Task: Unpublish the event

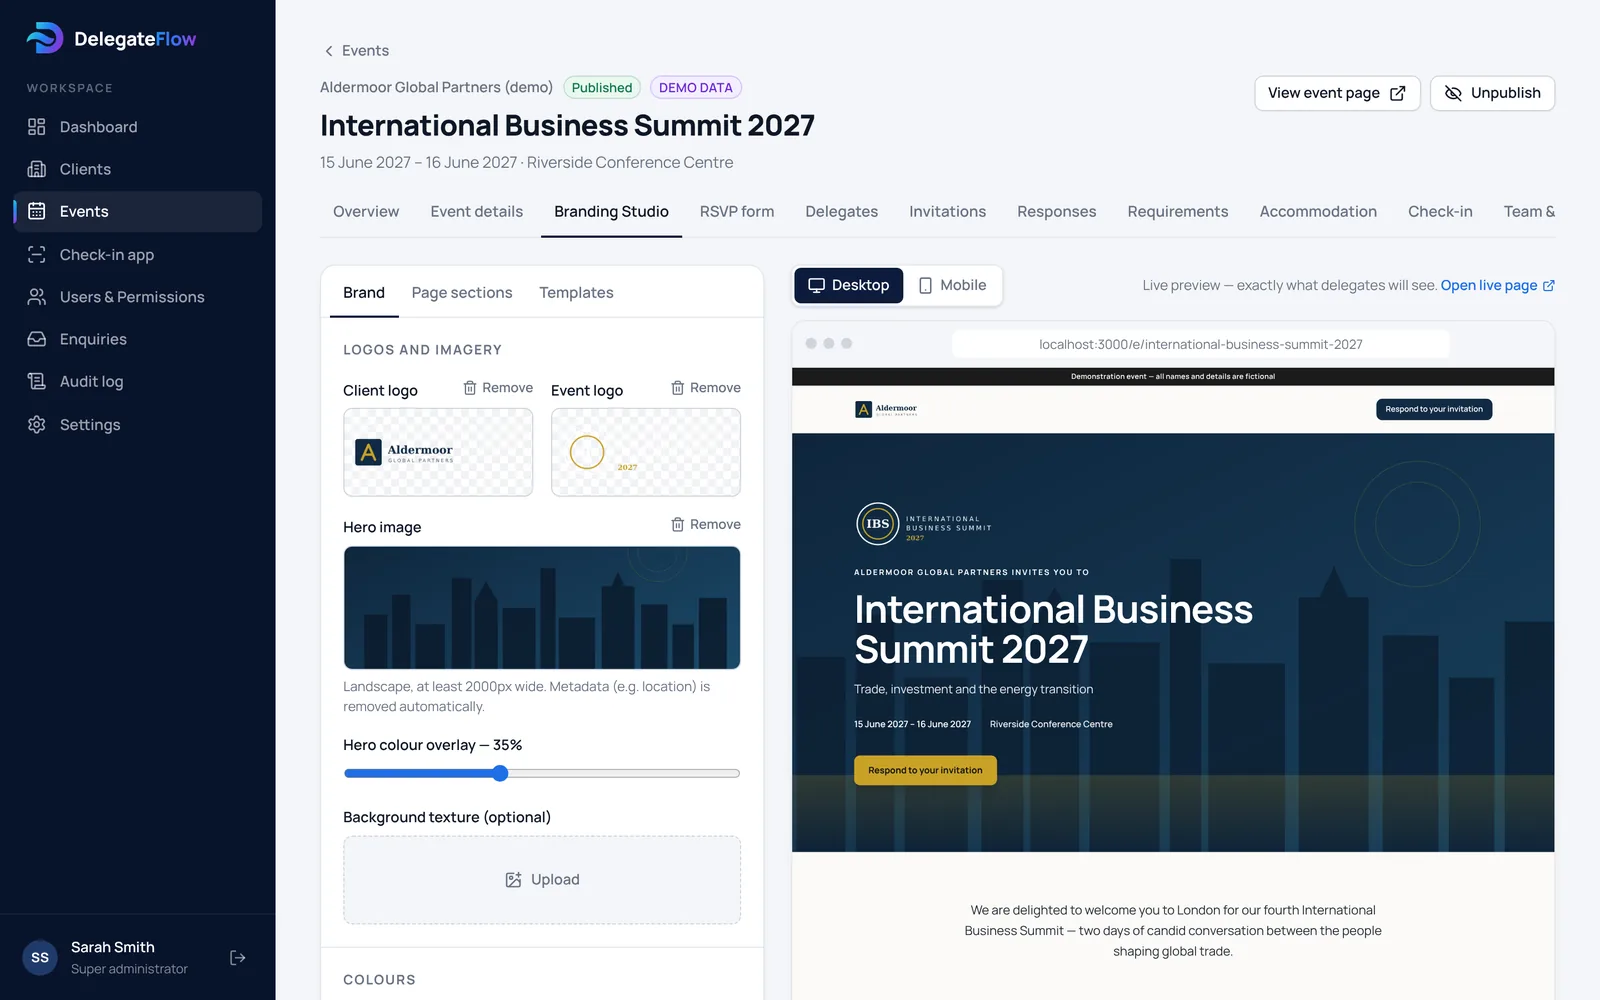Action: pyautogui.click(x=1492, y=93)
